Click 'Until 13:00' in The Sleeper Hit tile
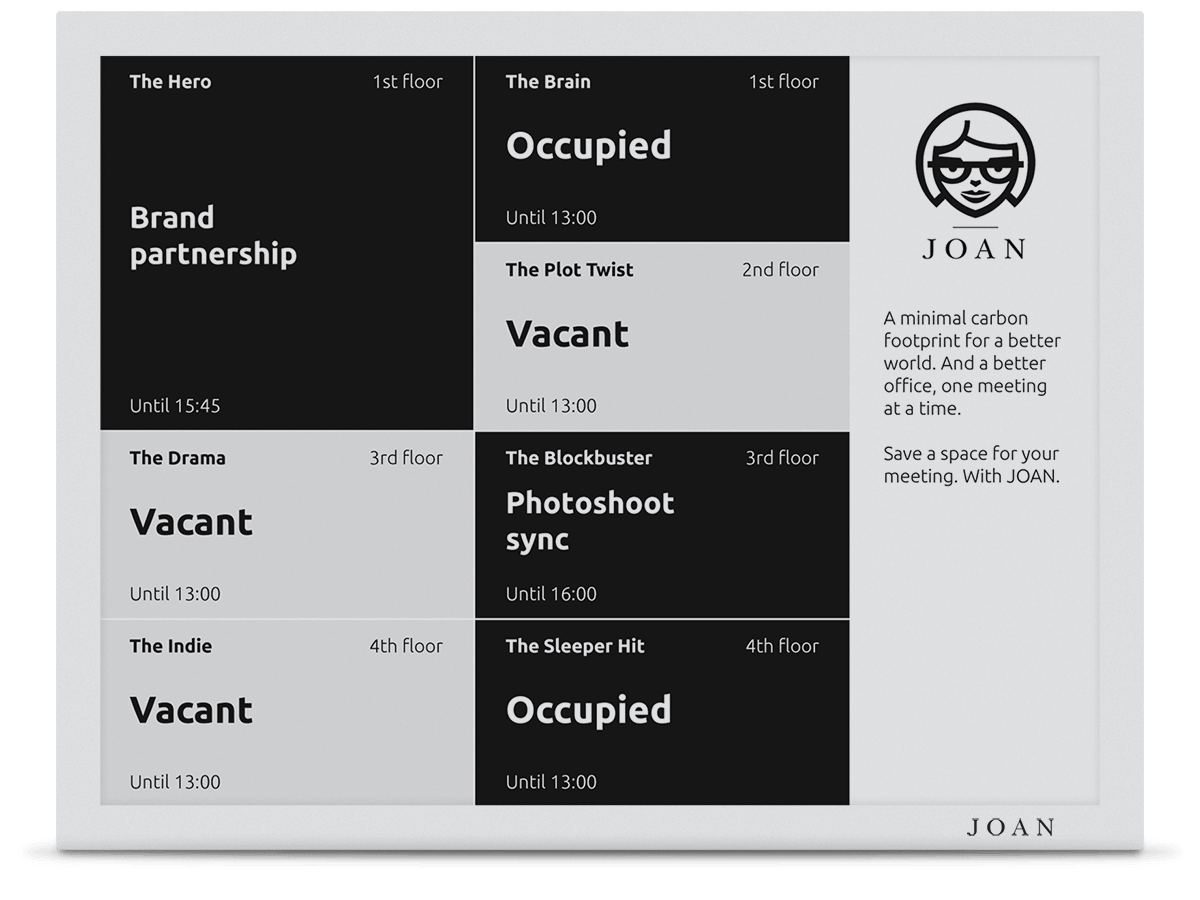 click(551, 782)
